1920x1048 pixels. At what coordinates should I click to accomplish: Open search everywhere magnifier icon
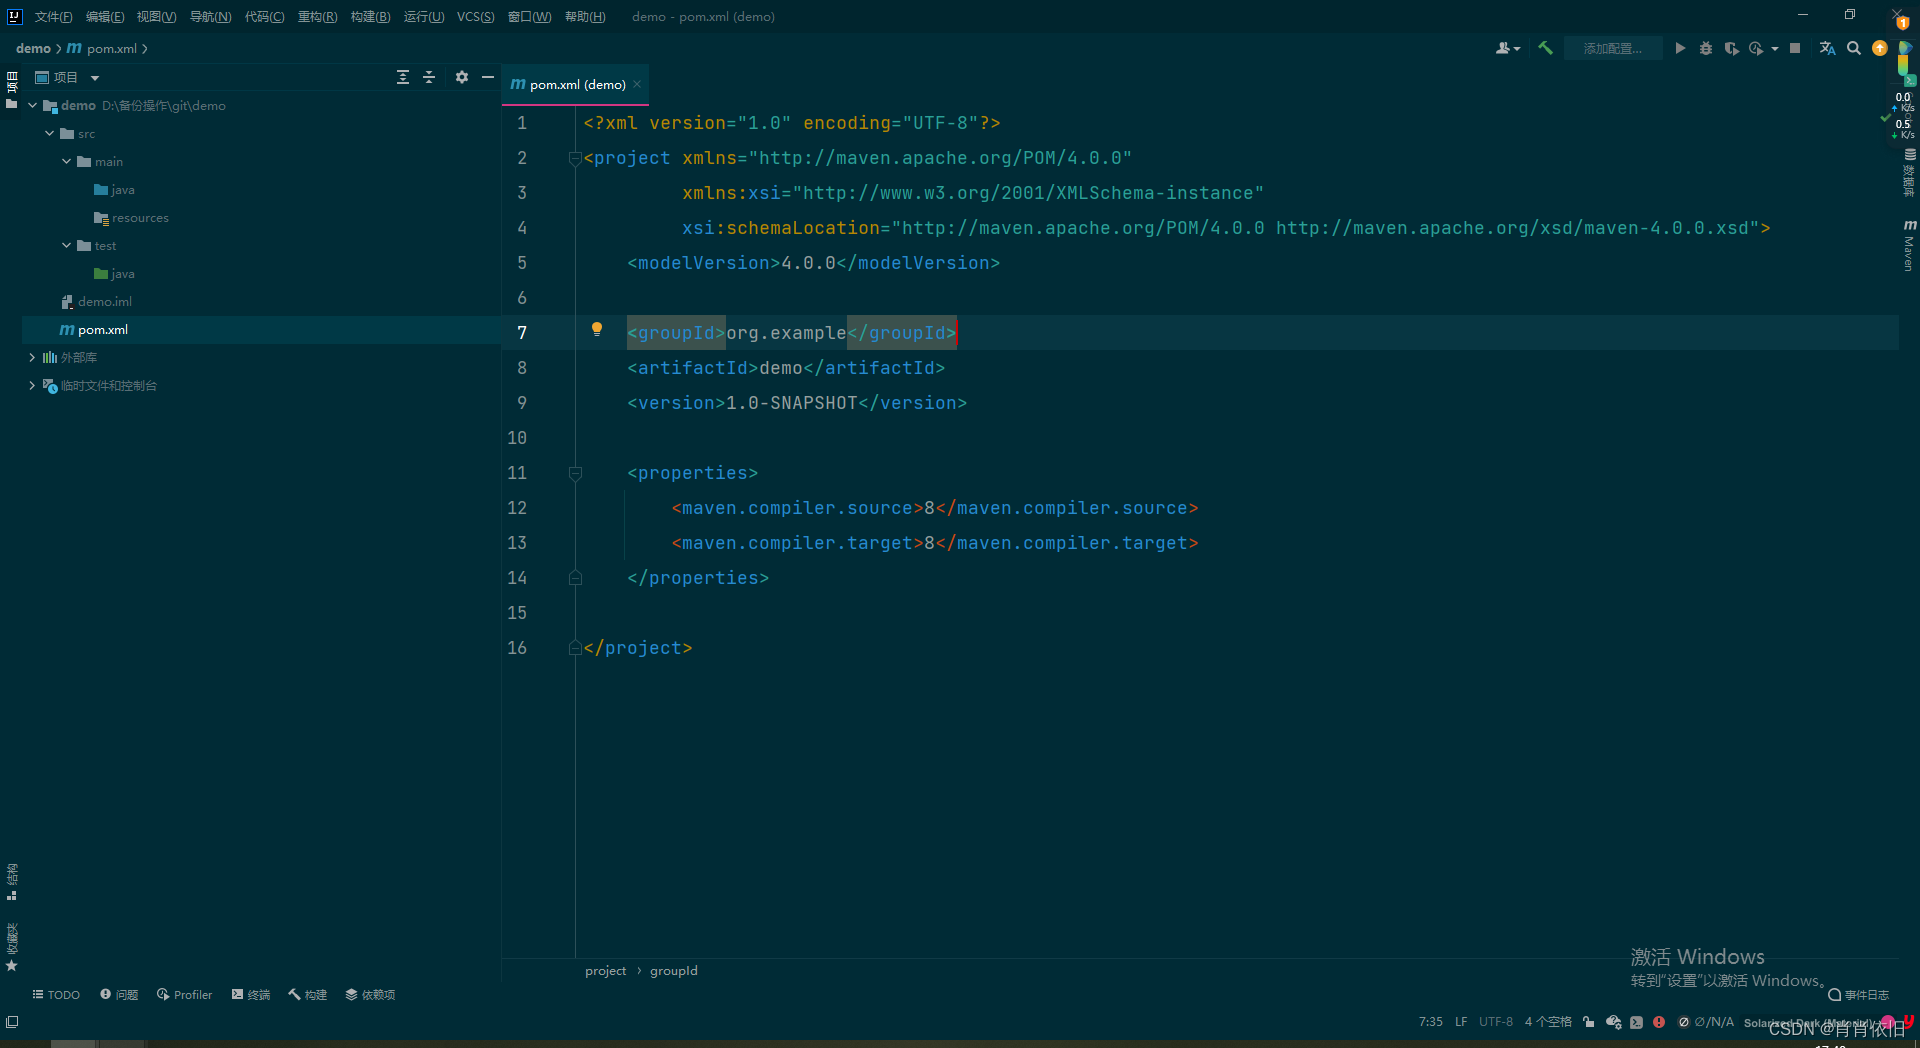1855,48
